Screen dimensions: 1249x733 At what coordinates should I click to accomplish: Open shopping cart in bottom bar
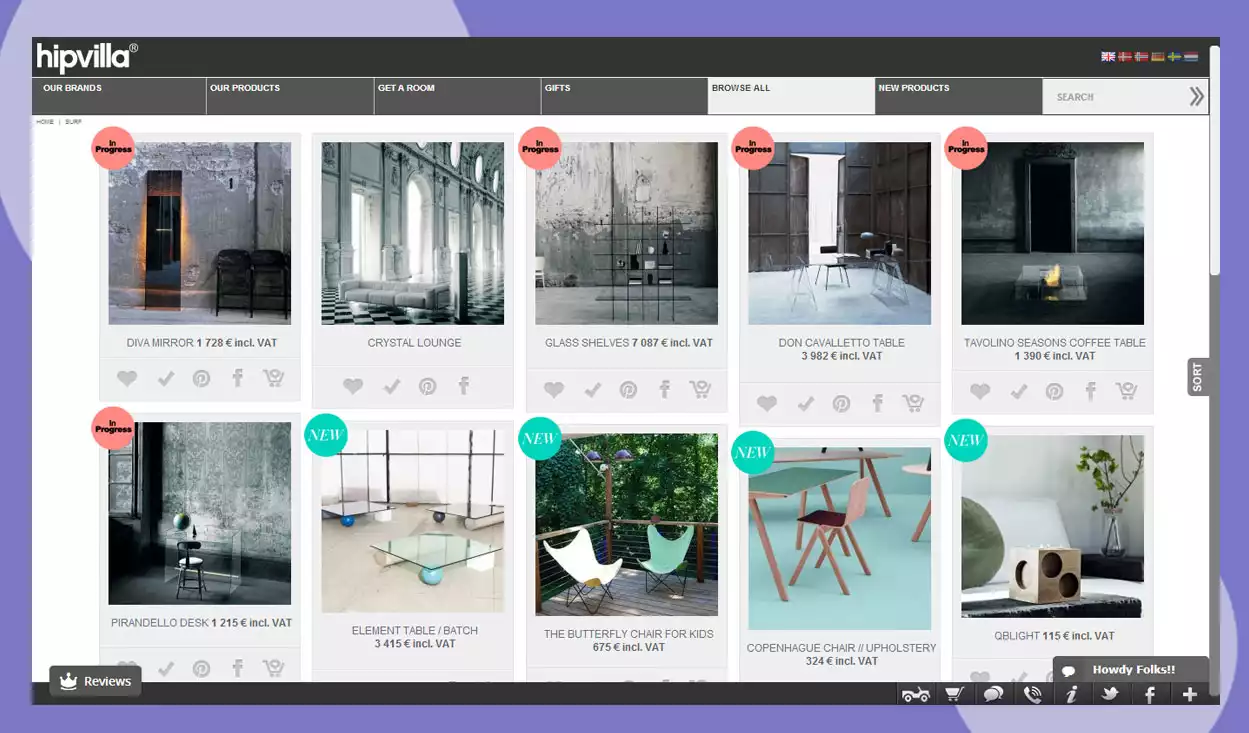pyautogui.click(x=954, y=694)
